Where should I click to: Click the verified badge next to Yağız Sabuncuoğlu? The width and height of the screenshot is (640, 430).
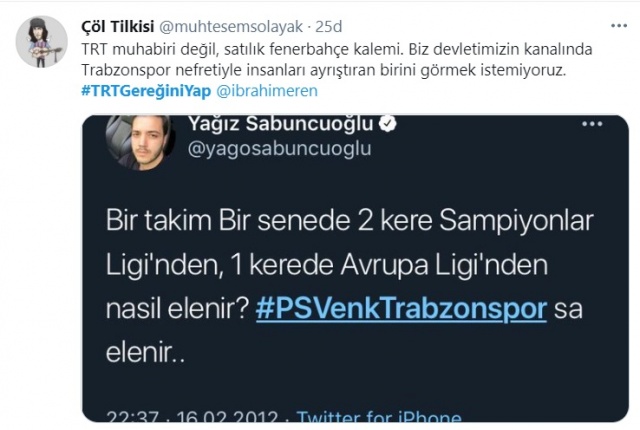pos(388,124)
